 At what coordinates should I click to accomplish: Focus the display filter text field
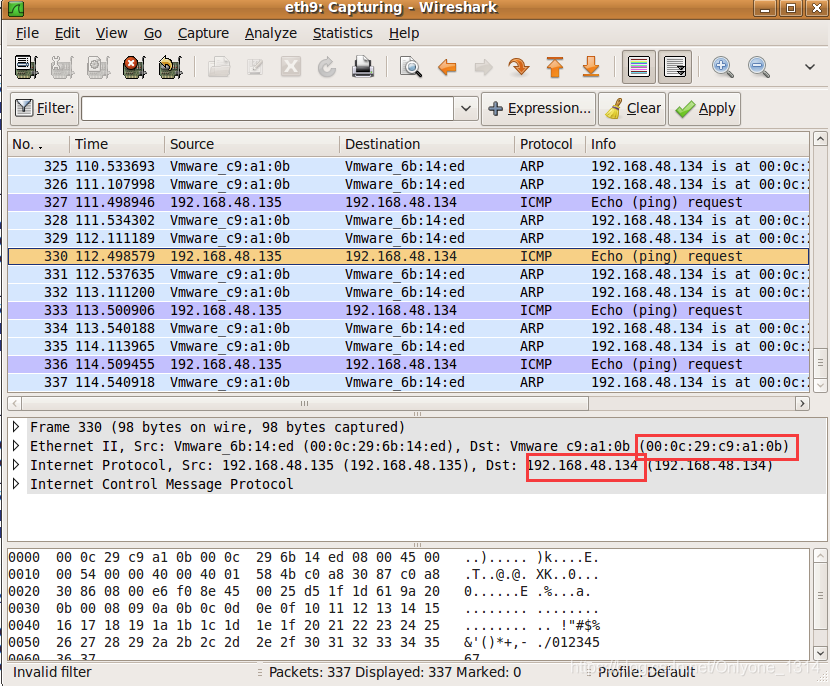click(267, 109)
